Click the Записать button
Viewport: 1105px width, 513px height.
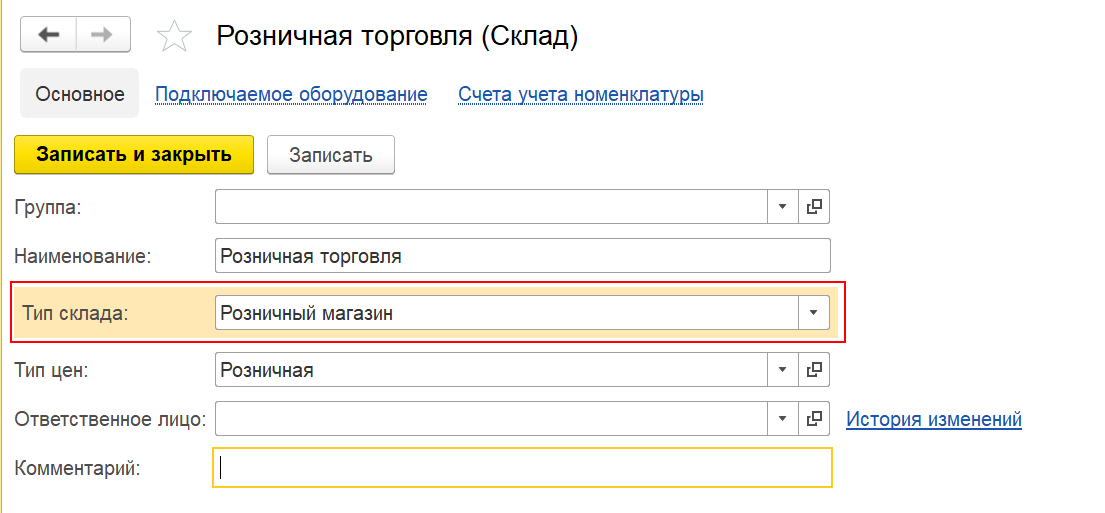click(x=331, y=154)
